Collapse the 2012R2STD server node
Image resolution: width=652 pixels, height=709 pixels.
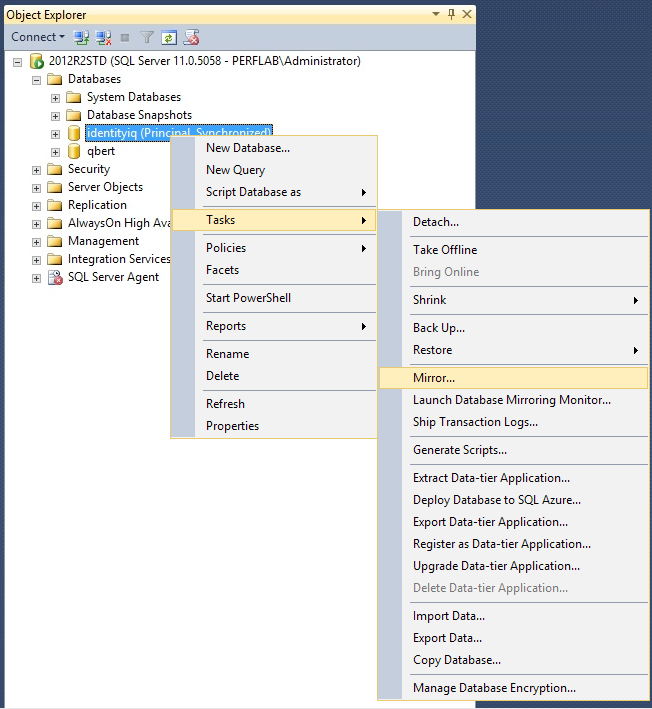click(x=17, y=62)
